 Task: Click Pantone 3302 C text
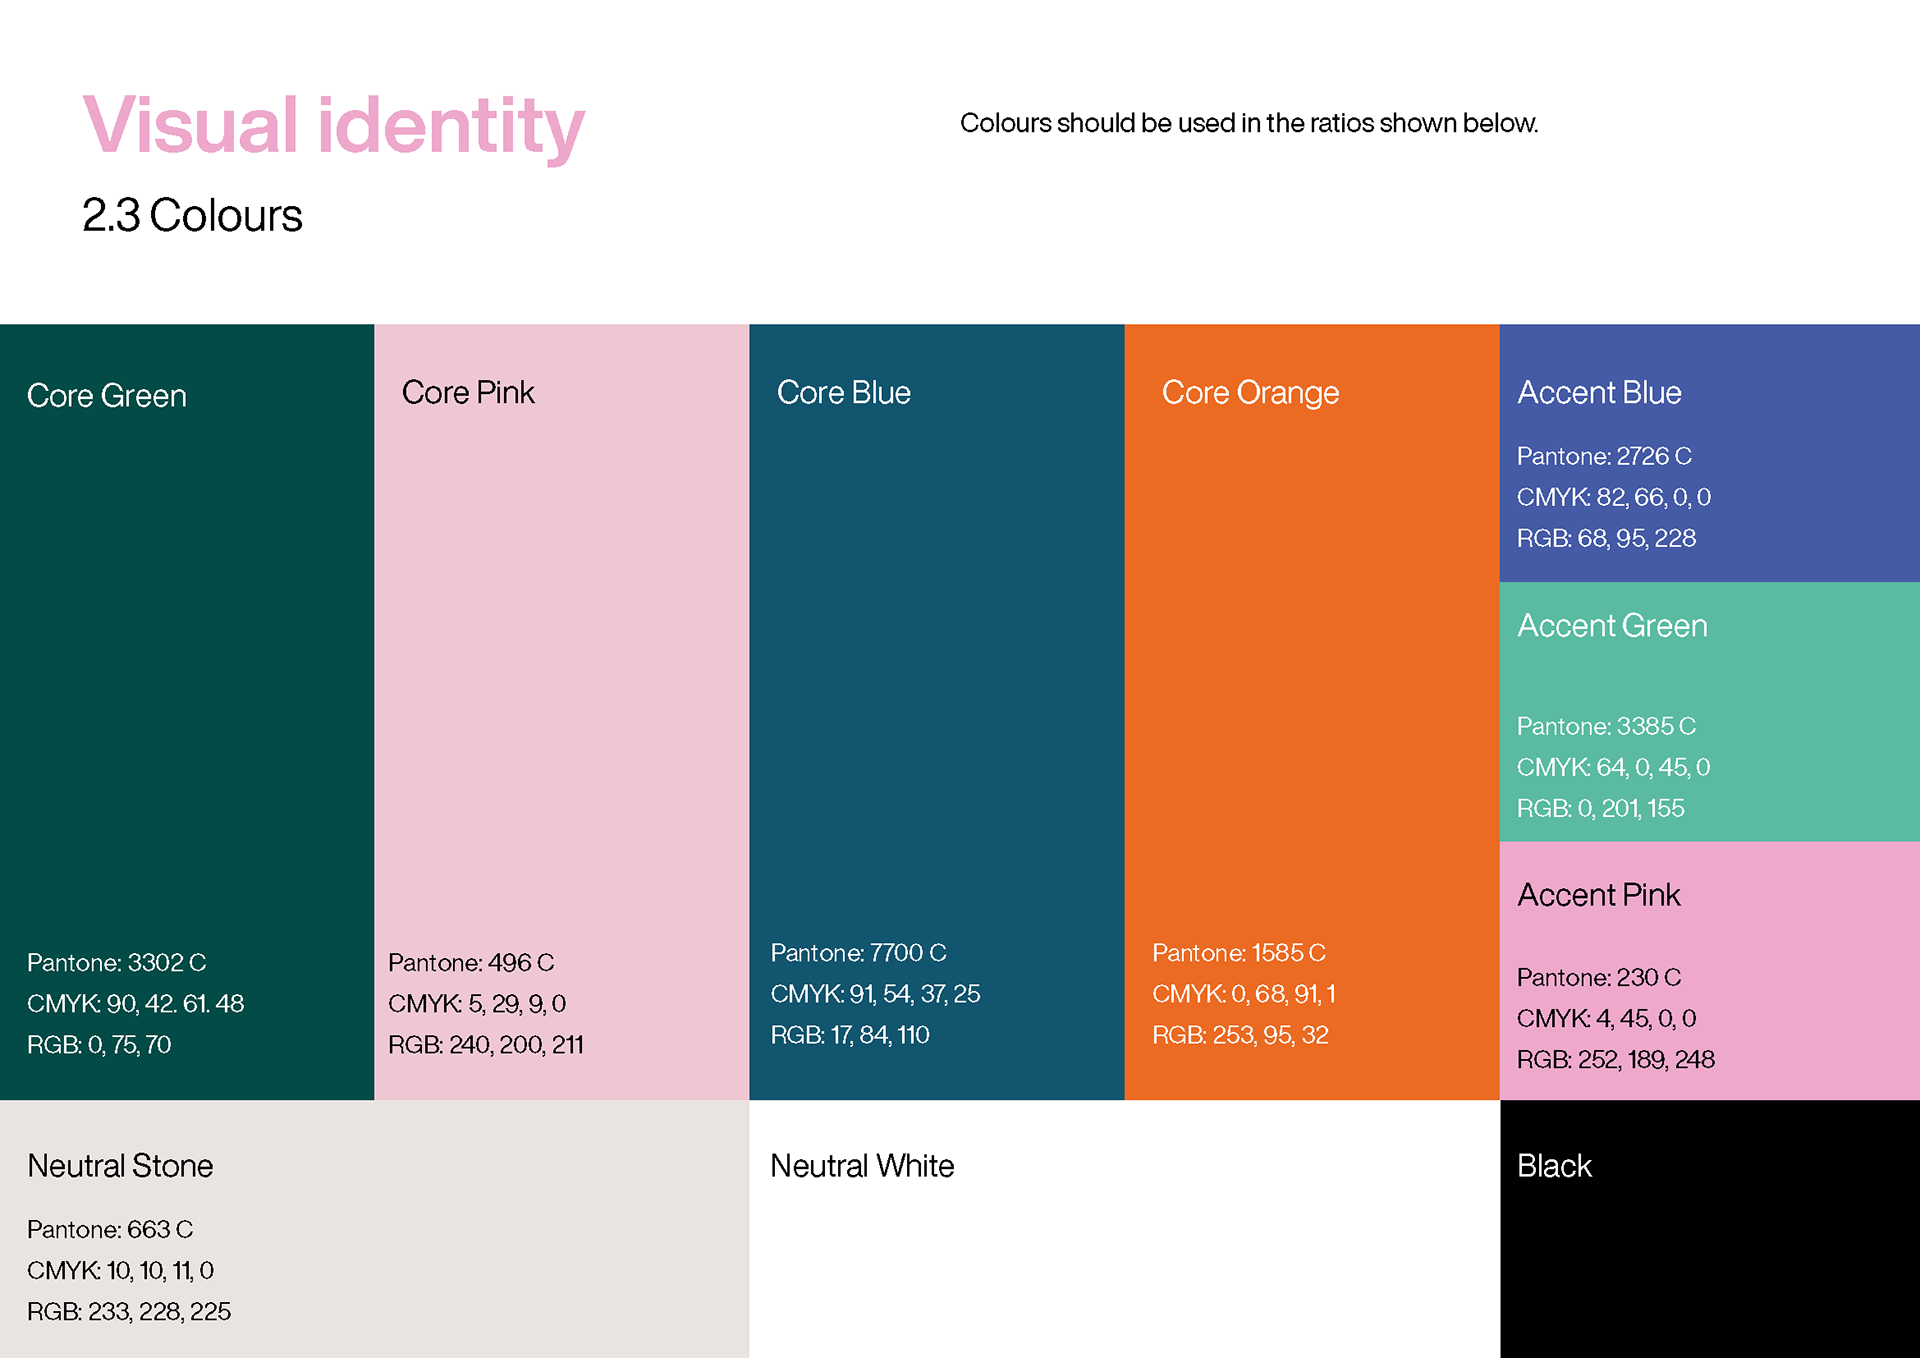click(x=116, y=963)
